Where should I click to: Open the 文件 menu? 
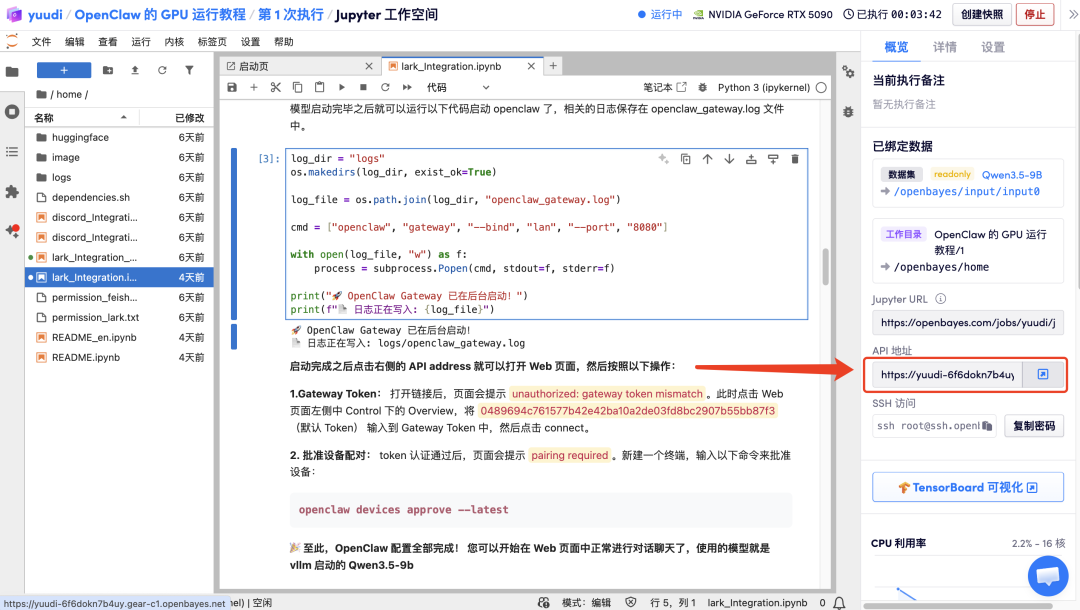coord(41,42)
